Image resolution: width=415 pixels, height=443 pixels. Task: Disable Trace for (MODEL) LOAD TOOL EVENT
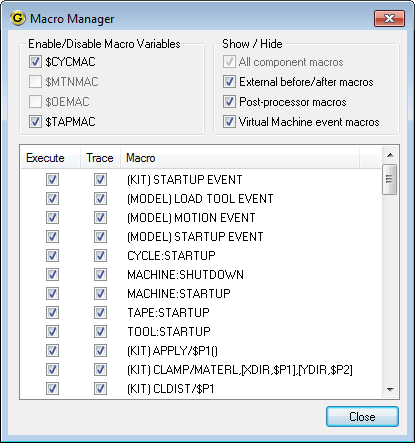[x=100, y=199]
